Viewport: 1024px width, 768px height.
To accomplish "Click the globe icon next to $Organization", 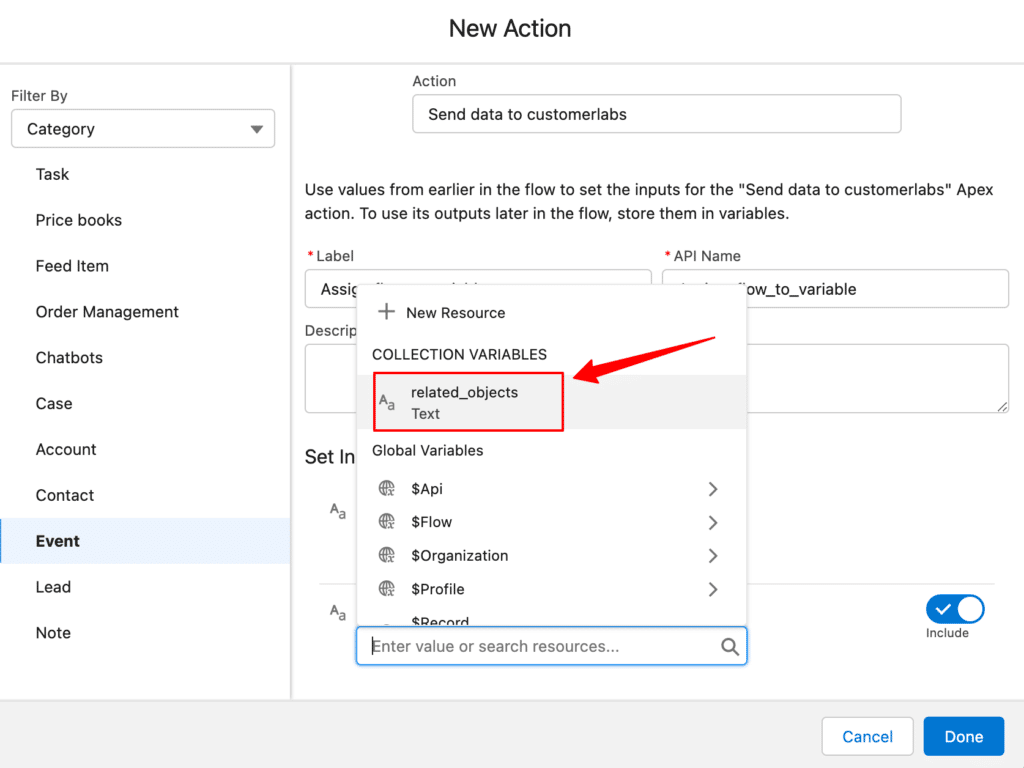I will [x=387, y=555].
